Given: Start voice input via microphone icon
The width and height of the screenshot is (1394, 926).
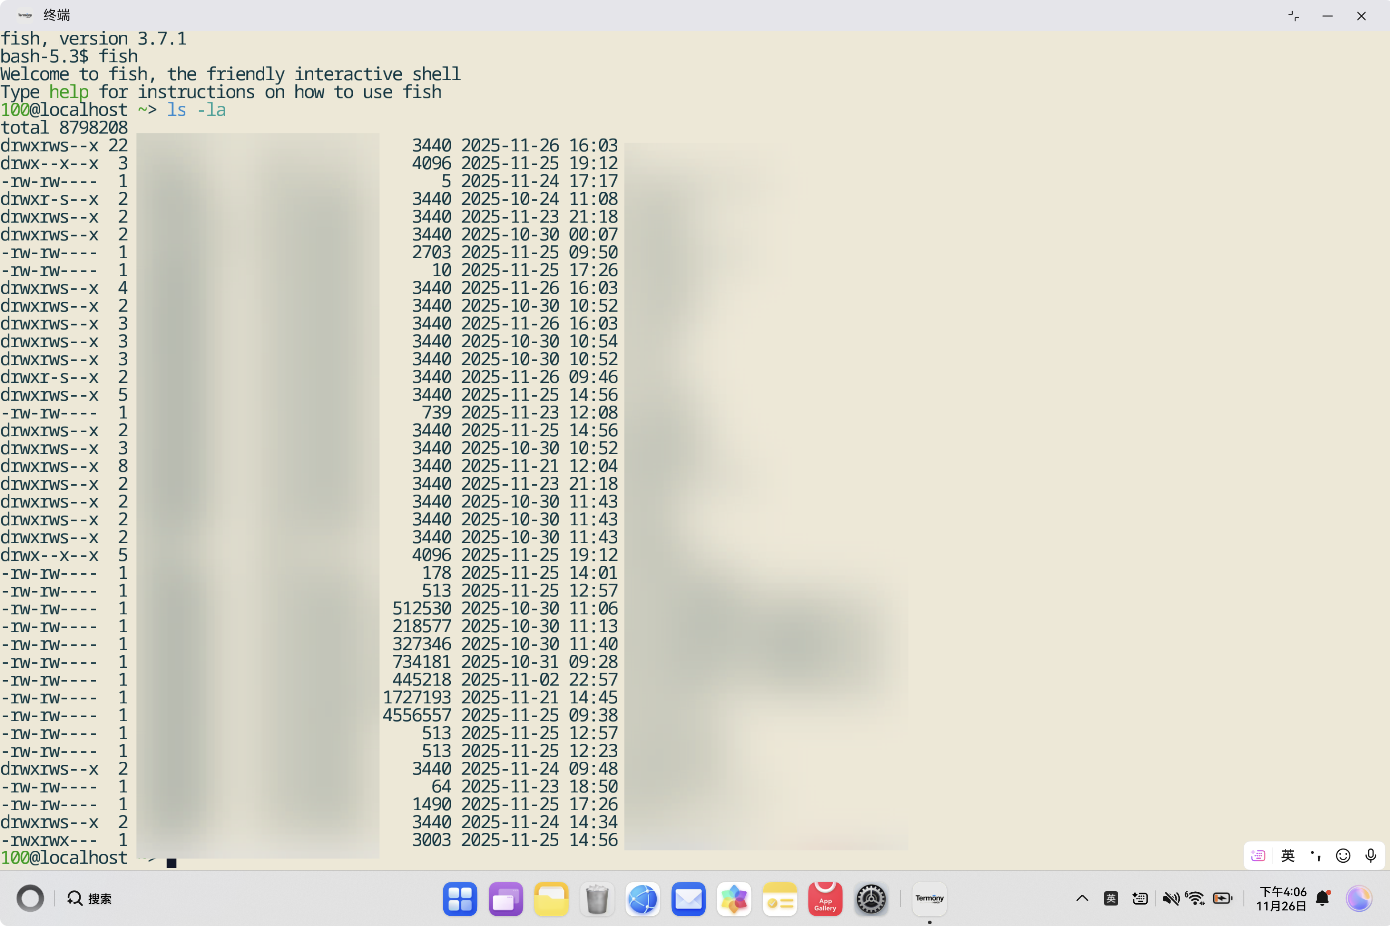Looking at the screenshot, I should coord(1371,856).
